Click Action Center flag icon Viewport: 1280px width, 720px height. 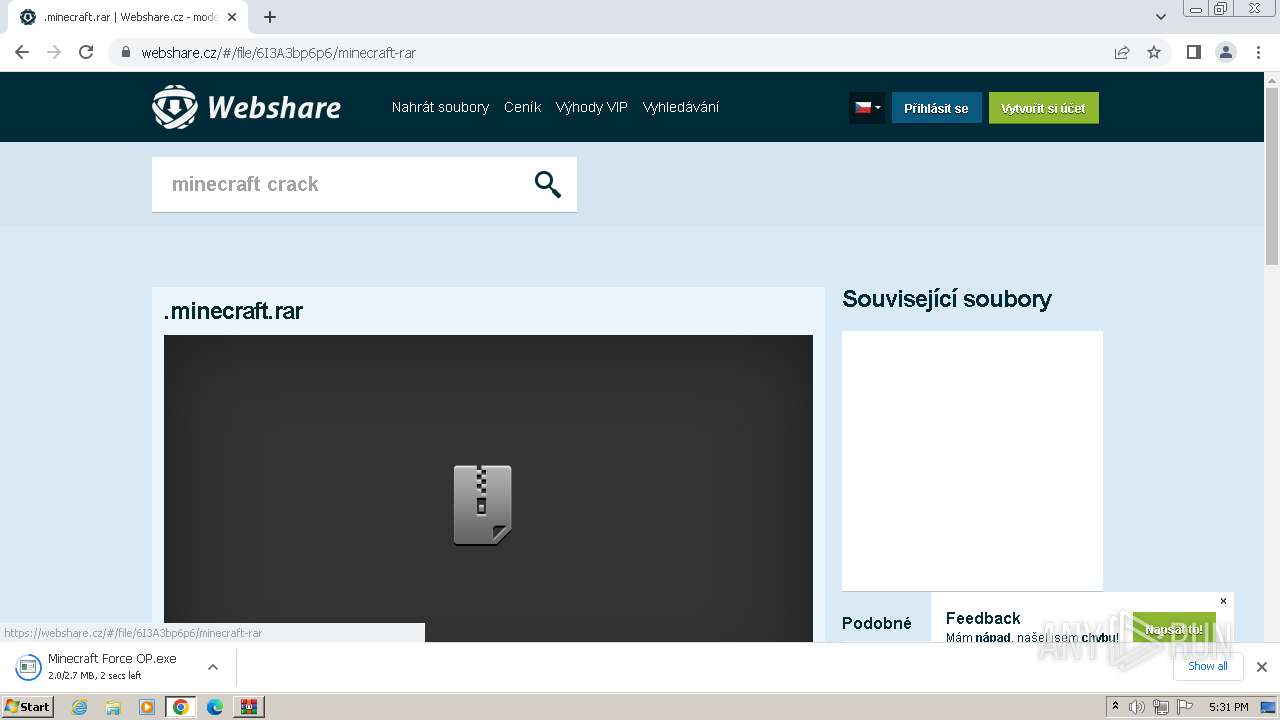pos(1185,707)
